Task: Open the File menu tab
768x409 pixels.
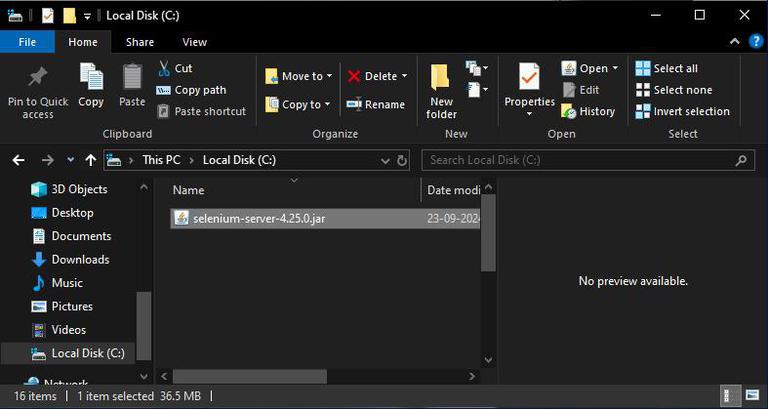Action: pos(27,42)
